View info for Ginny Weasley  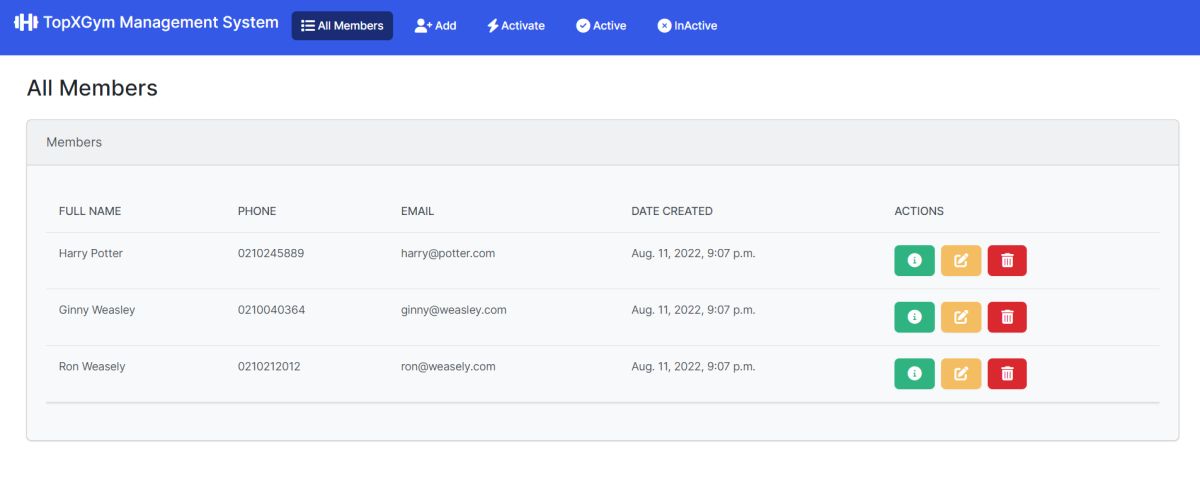coord(914,317)
